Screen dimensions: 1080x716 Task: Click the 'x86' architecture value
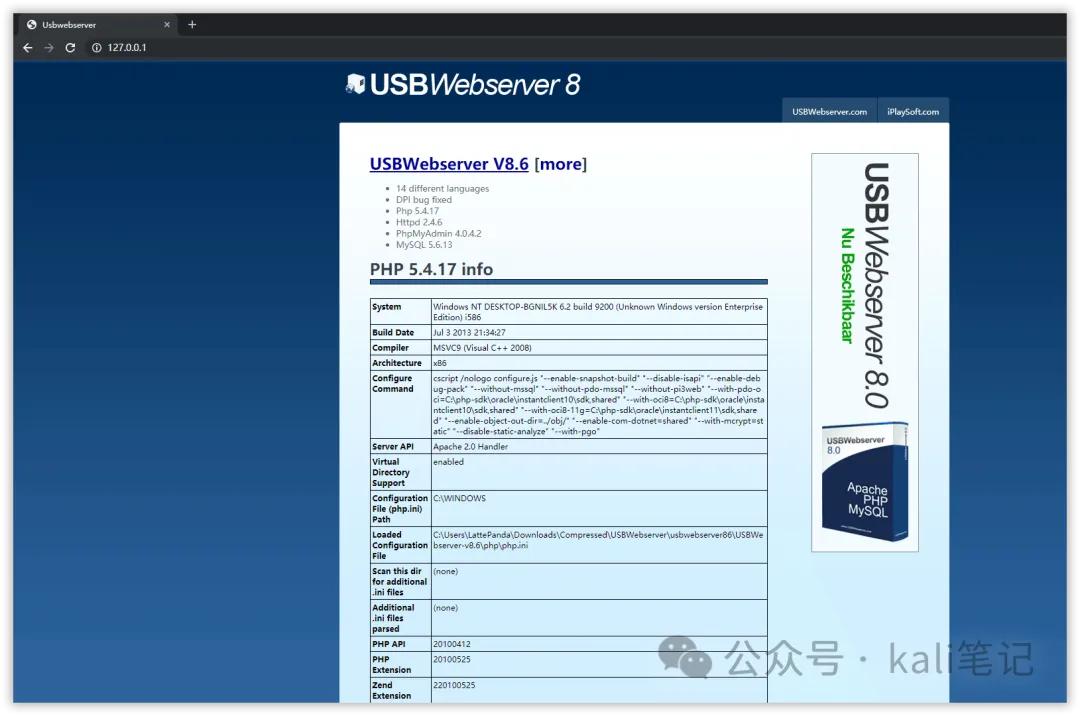pyautogui.click(x=439, y=363)
